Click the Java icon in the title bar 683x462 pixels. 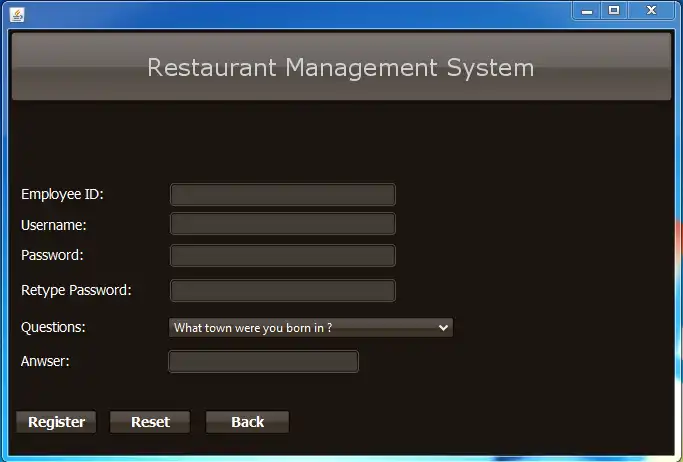coord(17,15)
